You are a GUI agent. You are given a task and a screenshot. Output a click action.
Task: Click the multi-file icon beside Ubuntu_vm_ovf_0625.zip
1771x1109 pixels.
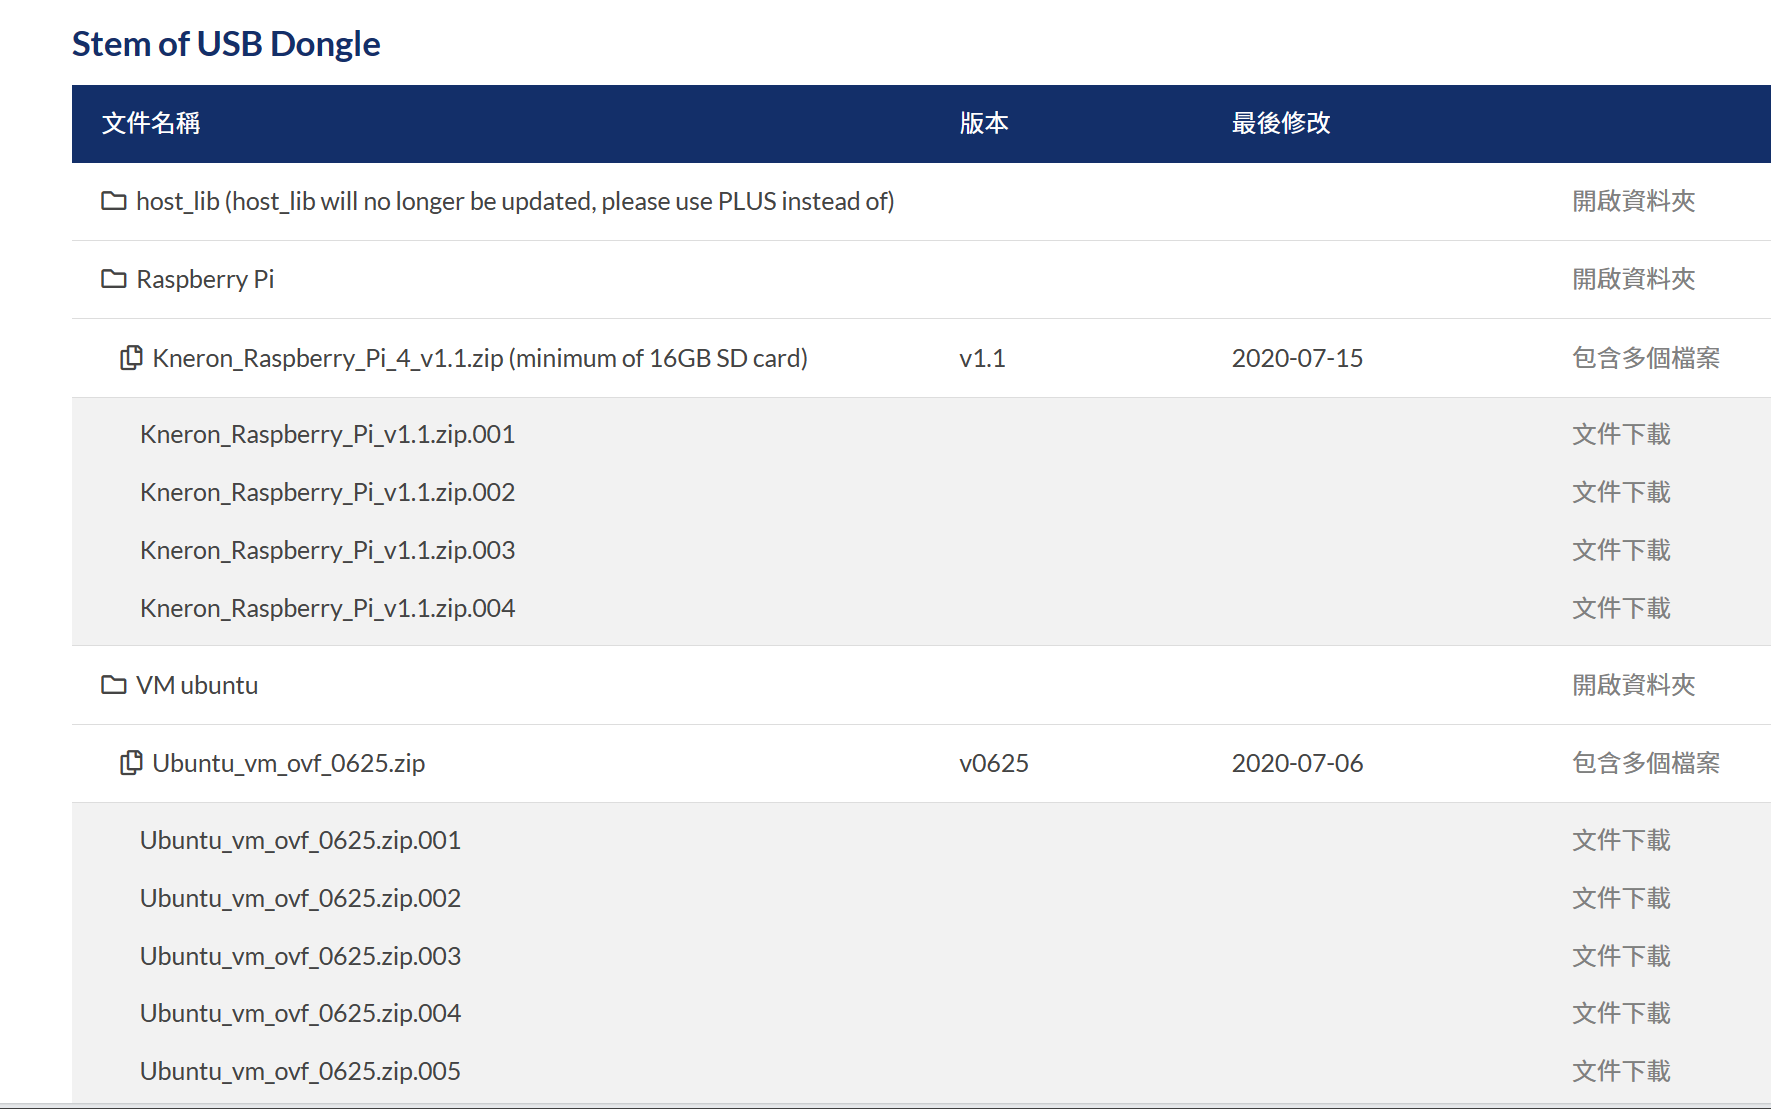coord(131,763)
